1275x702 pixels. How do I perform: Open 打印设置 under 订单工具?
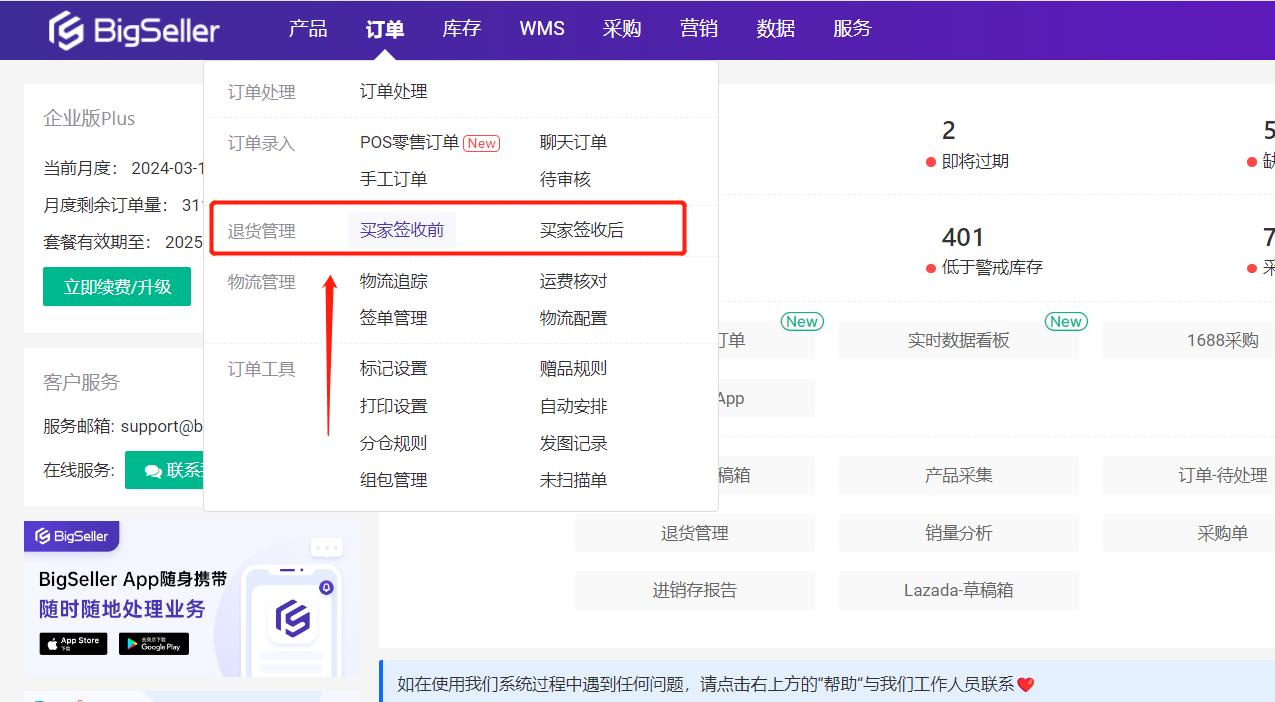tap(393, 406)
